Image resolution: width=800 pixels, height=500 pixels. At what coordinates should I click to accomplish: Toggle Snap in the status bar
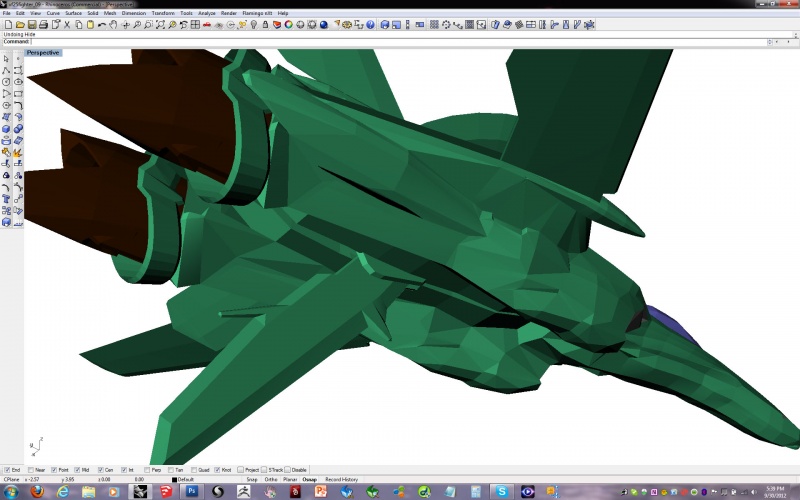[x=252, y=480]
